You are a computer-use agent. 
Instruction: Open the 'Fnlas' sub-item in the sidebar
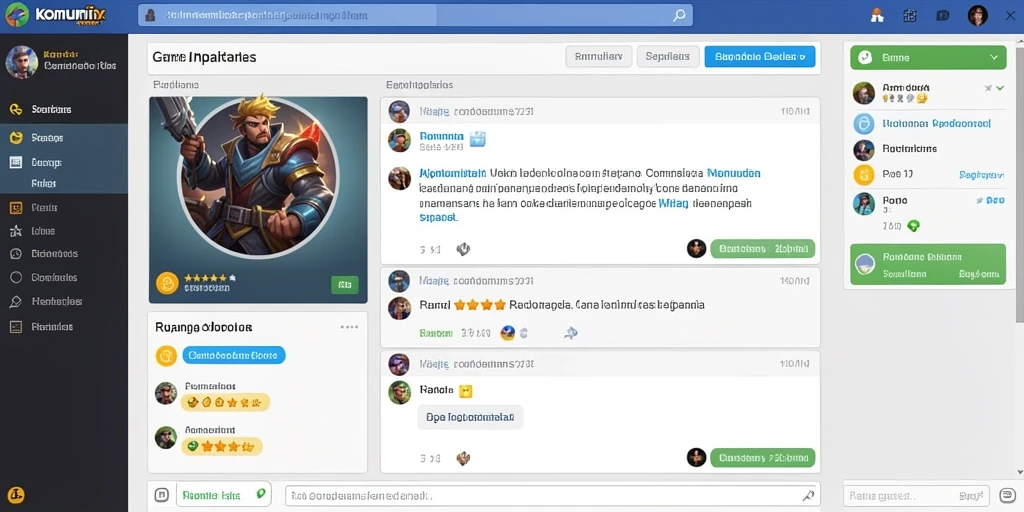[44, 184]
